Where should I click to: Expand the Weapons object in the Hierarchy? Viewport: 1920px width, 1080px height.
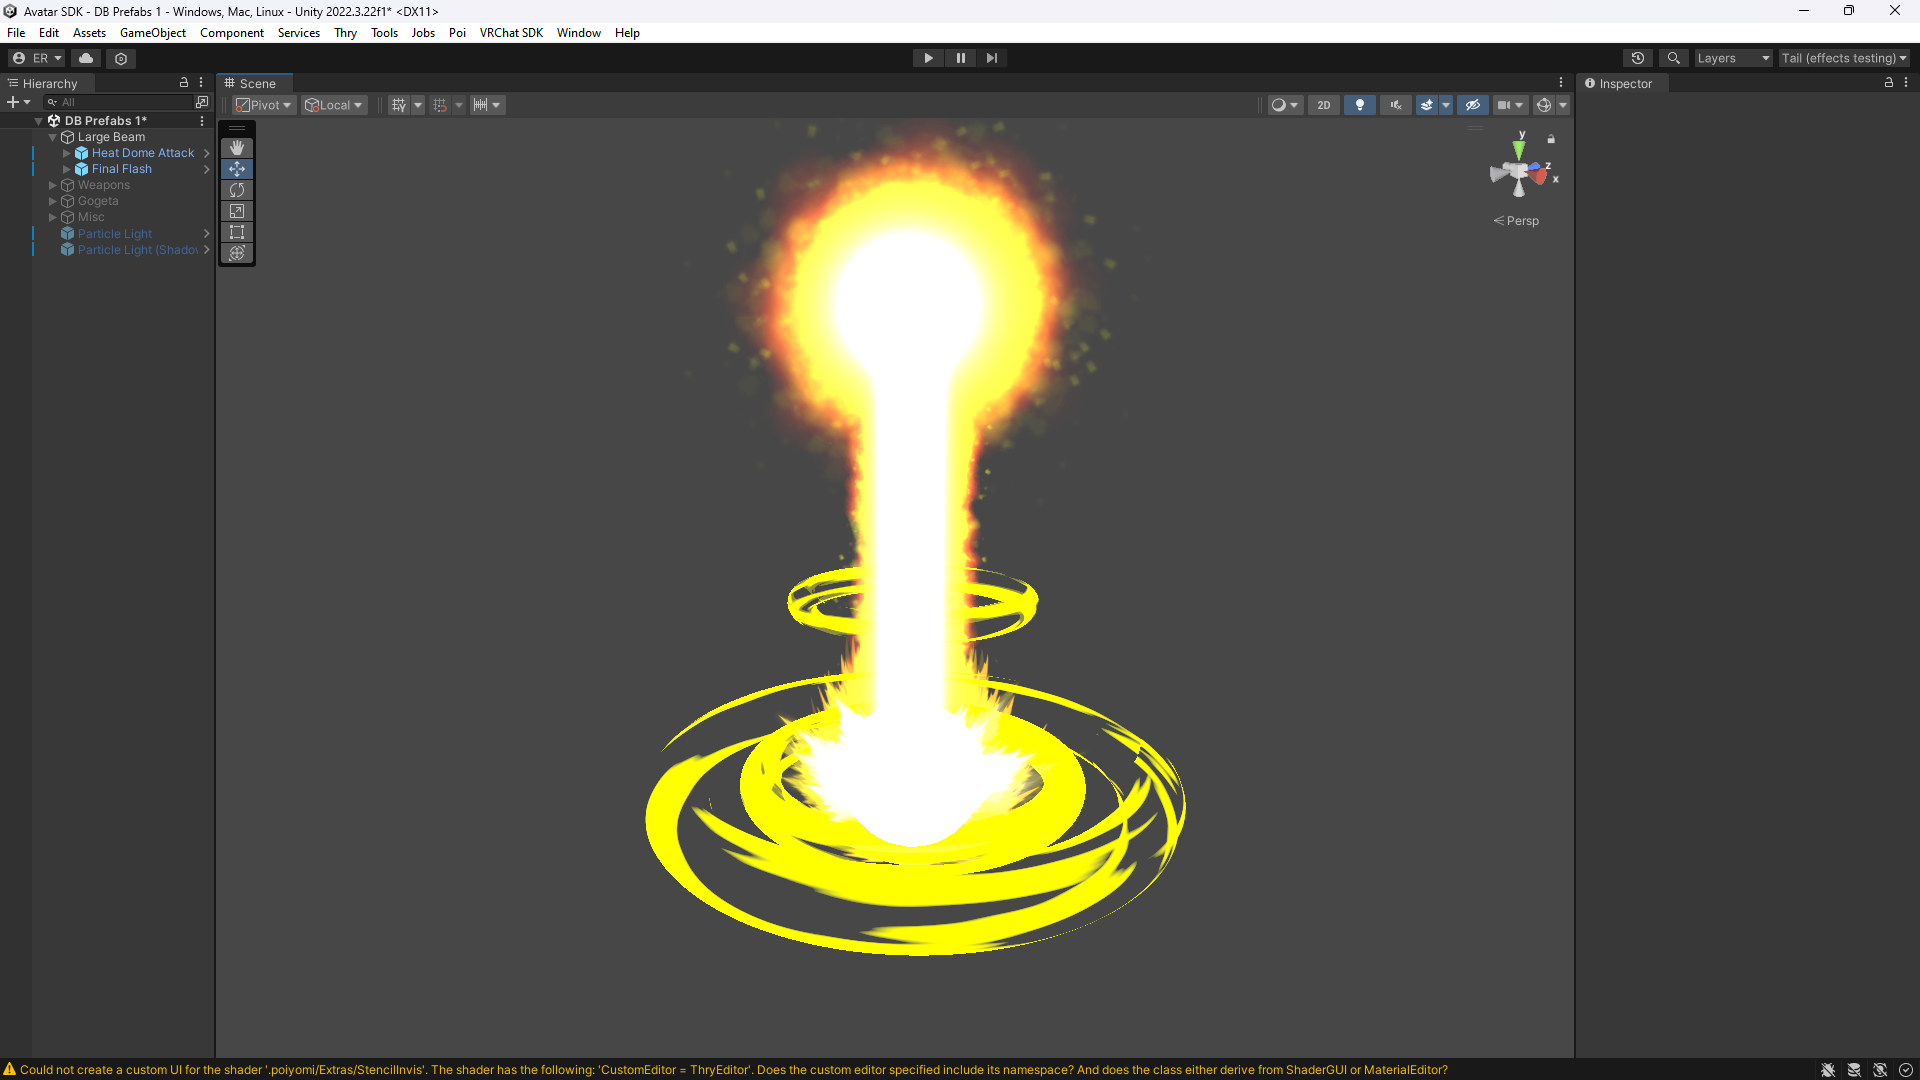click(x=51, y=185)
